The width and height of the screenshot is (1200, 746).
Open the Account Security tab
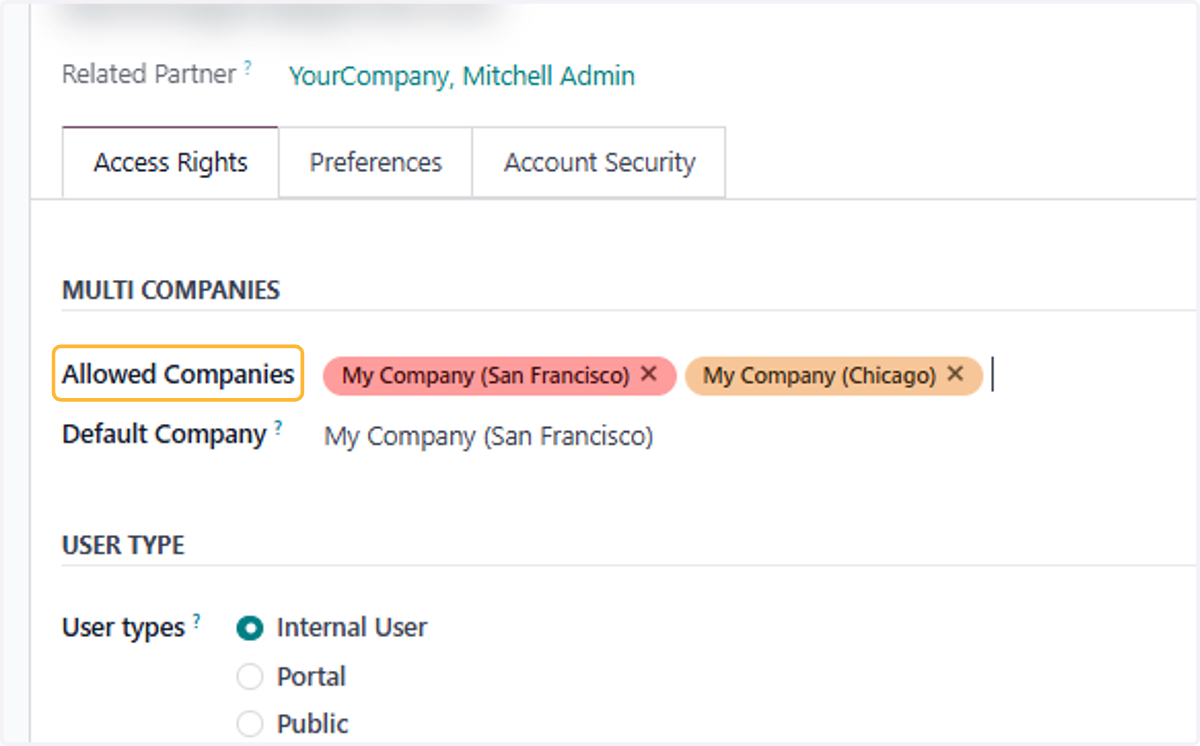pos(599,162)
